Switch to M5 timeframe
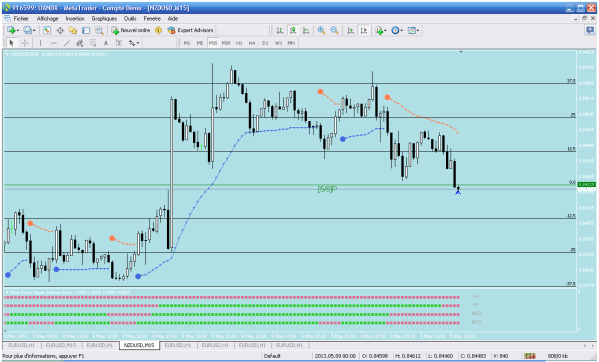Image resolution: width=599 pixels, height=362 pixels. 200,43
